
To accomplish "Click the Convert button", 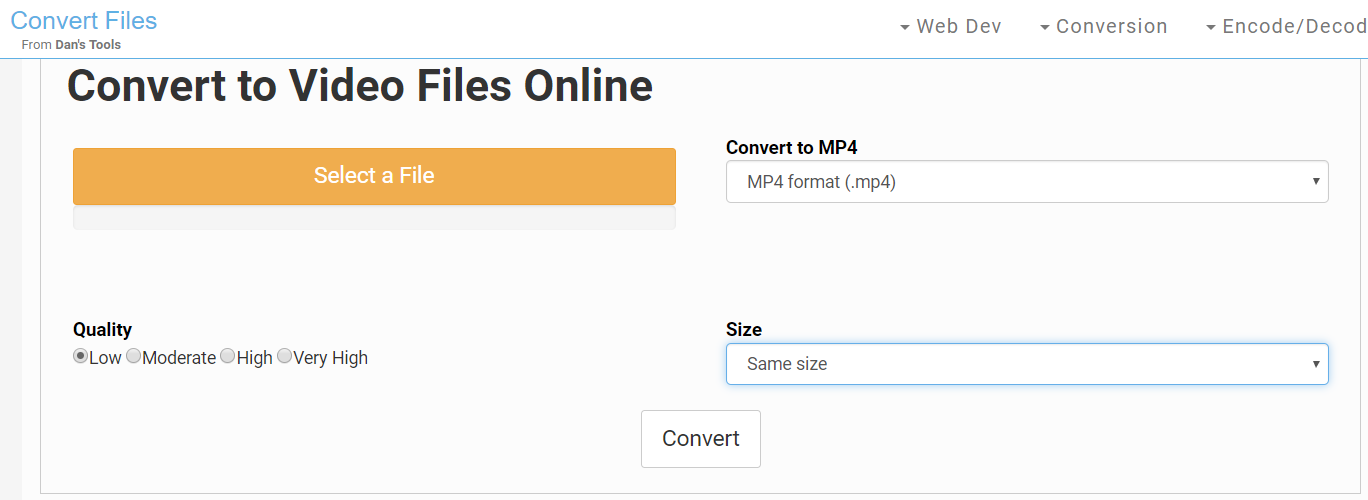I will [x=700, y=439].
